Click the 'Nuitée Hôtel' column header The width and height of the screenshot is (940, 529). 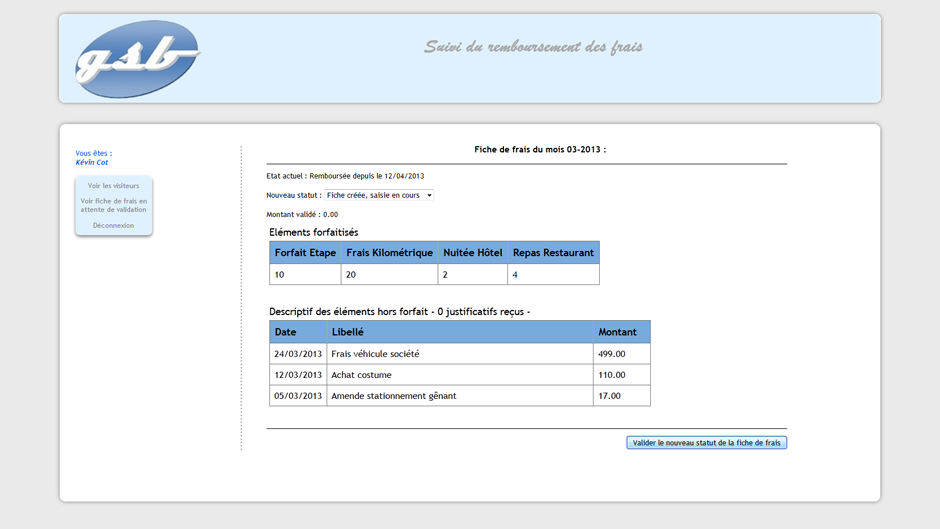[473, 253]
